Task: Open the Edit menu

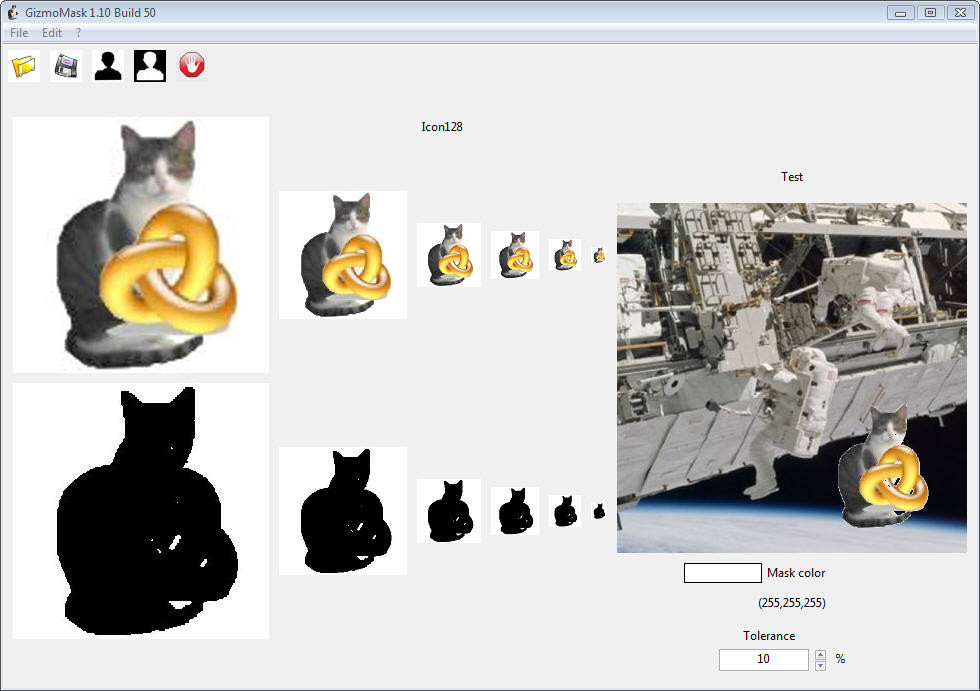Action: 52,32
